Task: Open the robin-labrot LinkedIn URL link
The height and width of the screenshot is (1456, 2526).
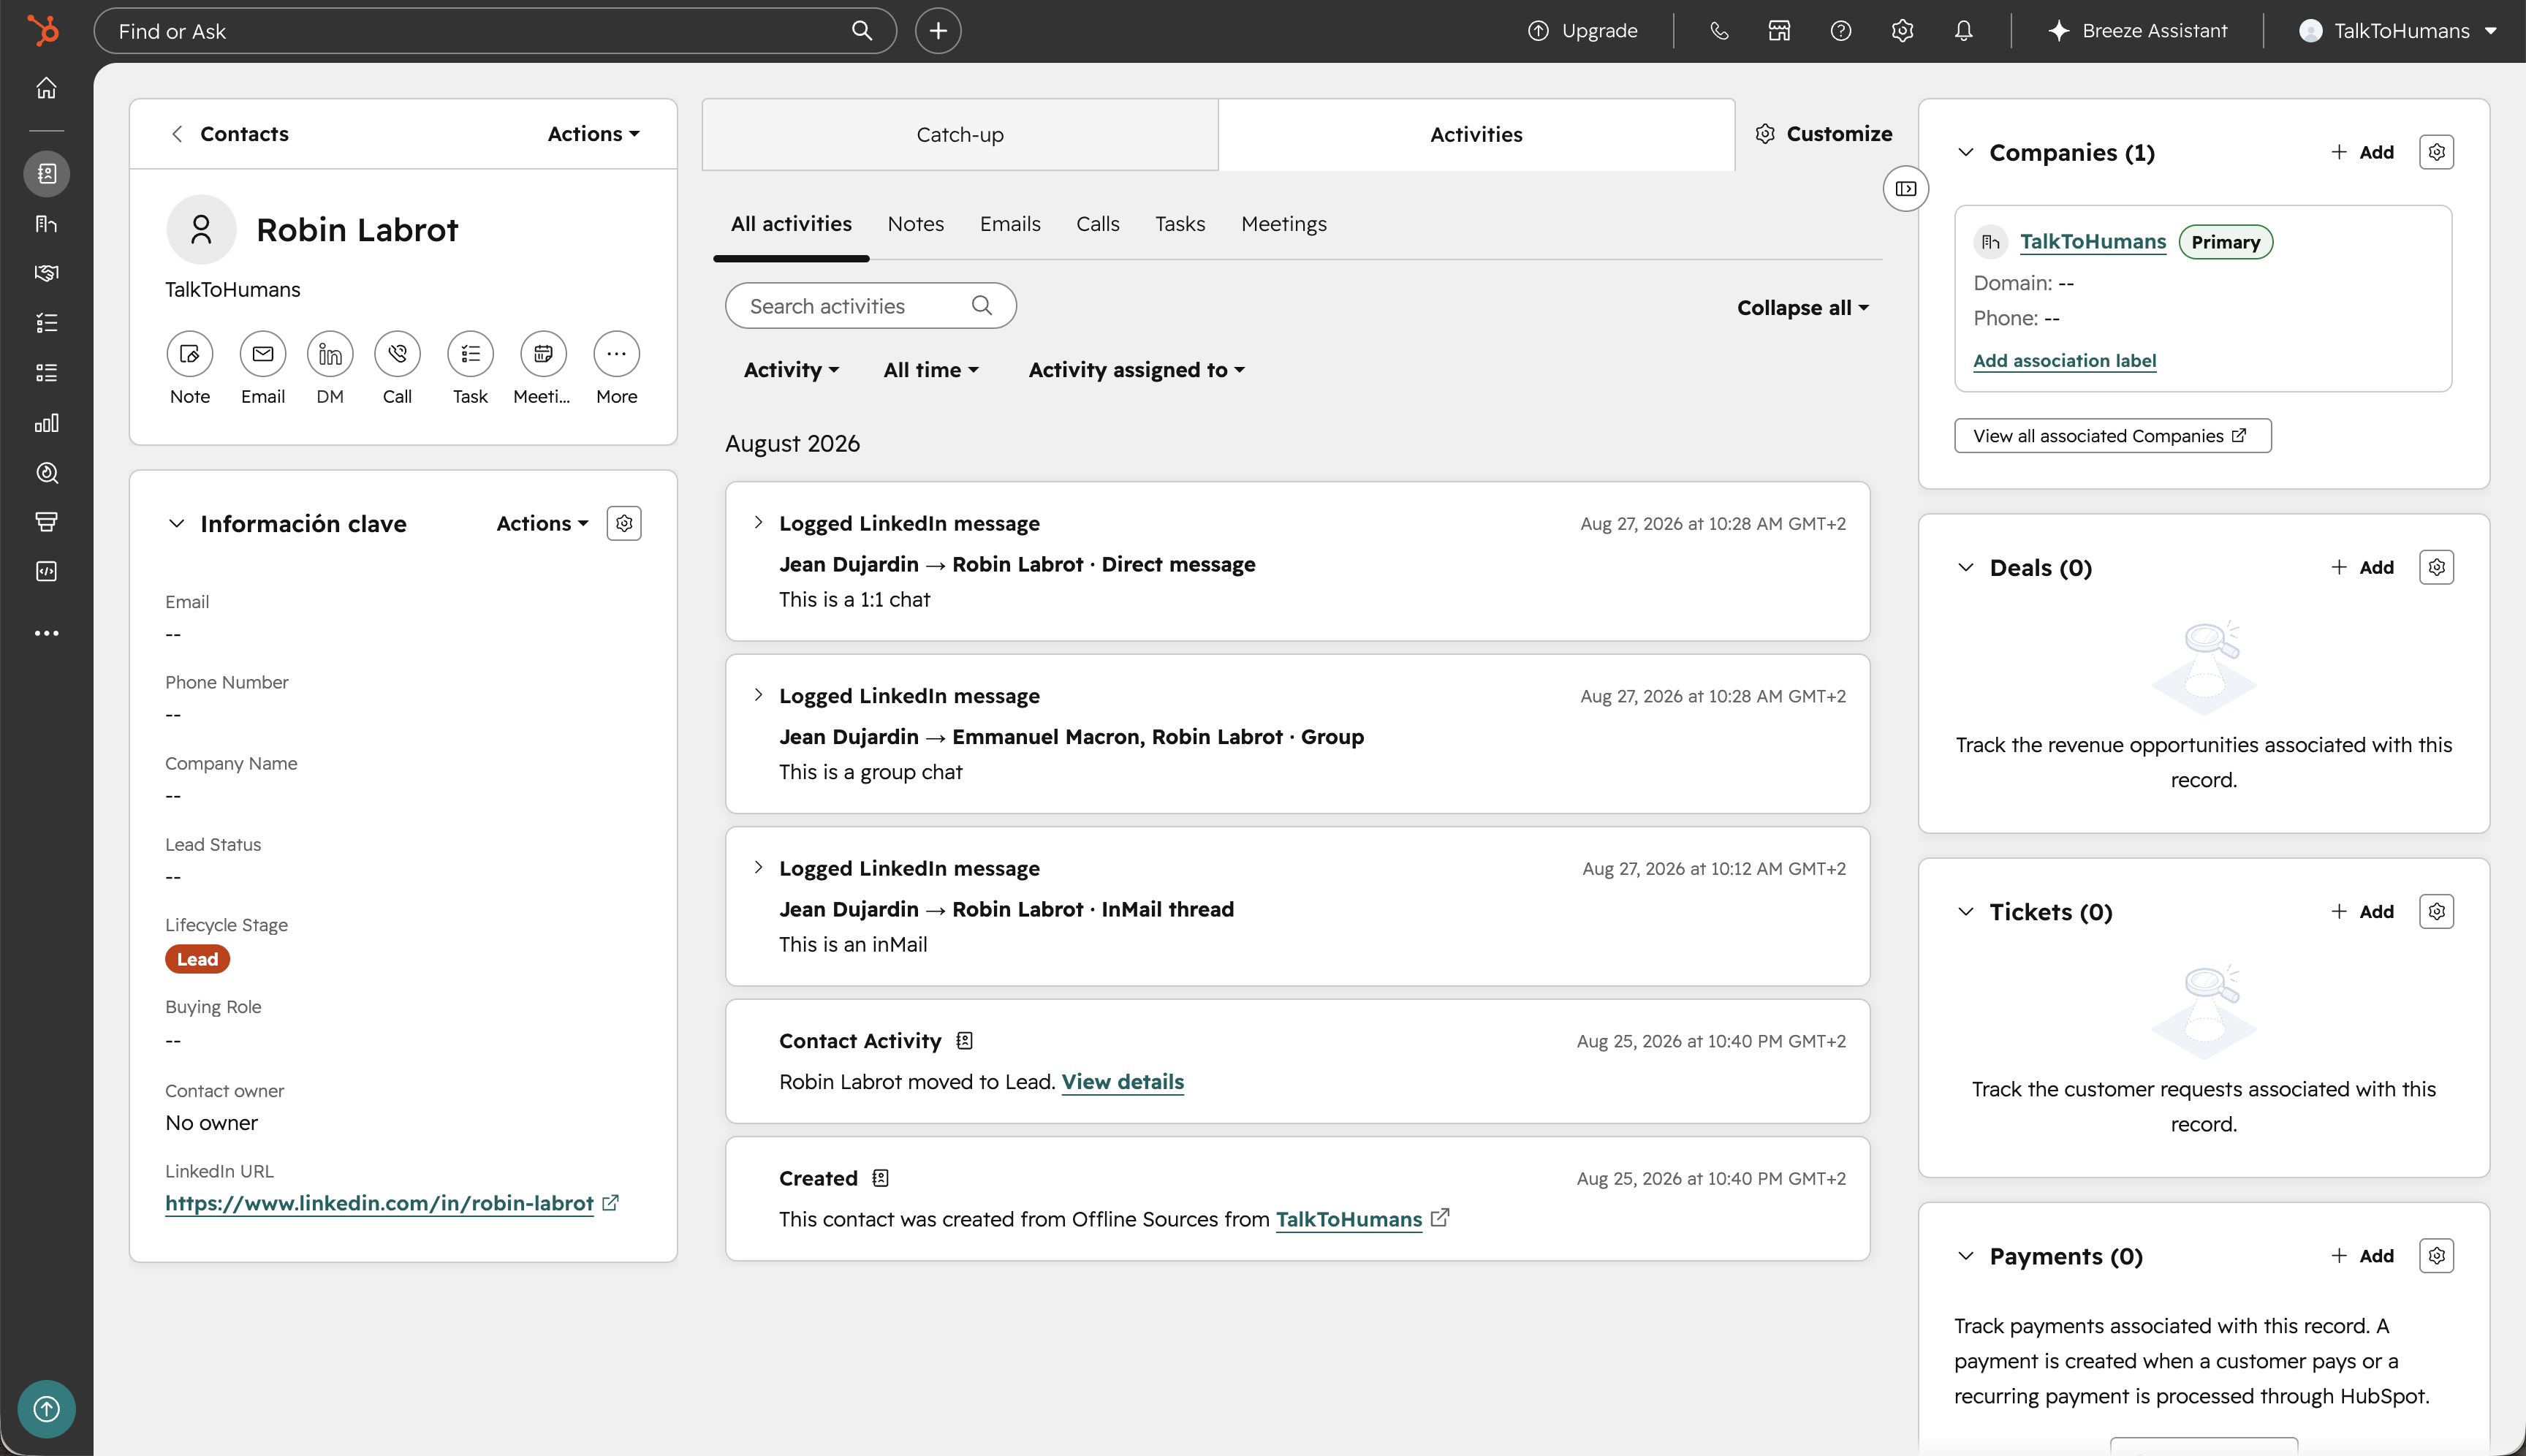Action: tap(379, 1203)
